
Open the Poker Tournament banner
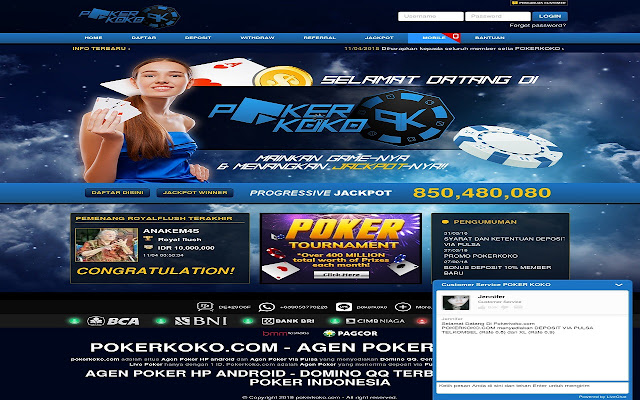pyautogui.click(x=341, y=248)
